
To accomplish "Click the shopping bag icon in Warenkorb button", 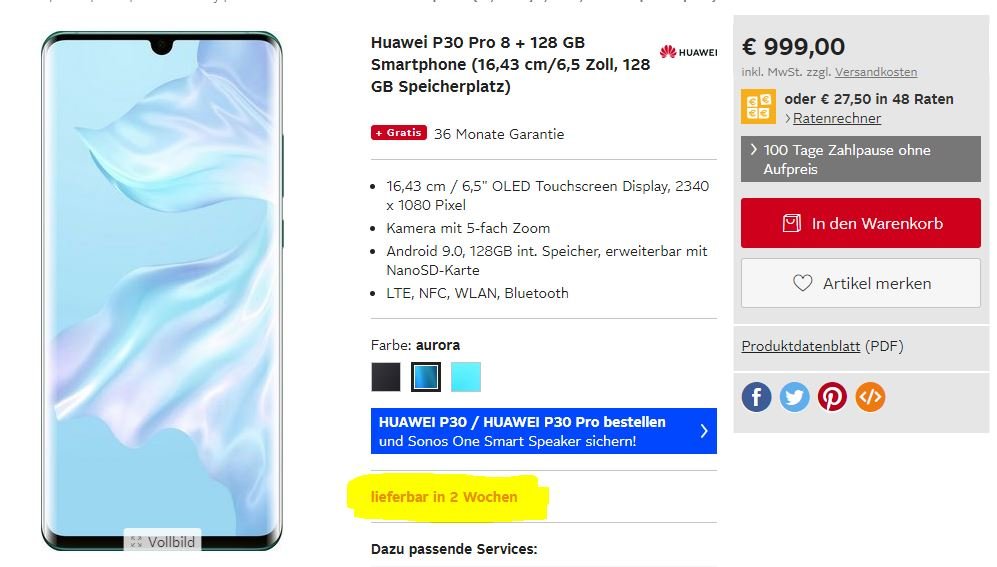I will [x=792, y=223].
